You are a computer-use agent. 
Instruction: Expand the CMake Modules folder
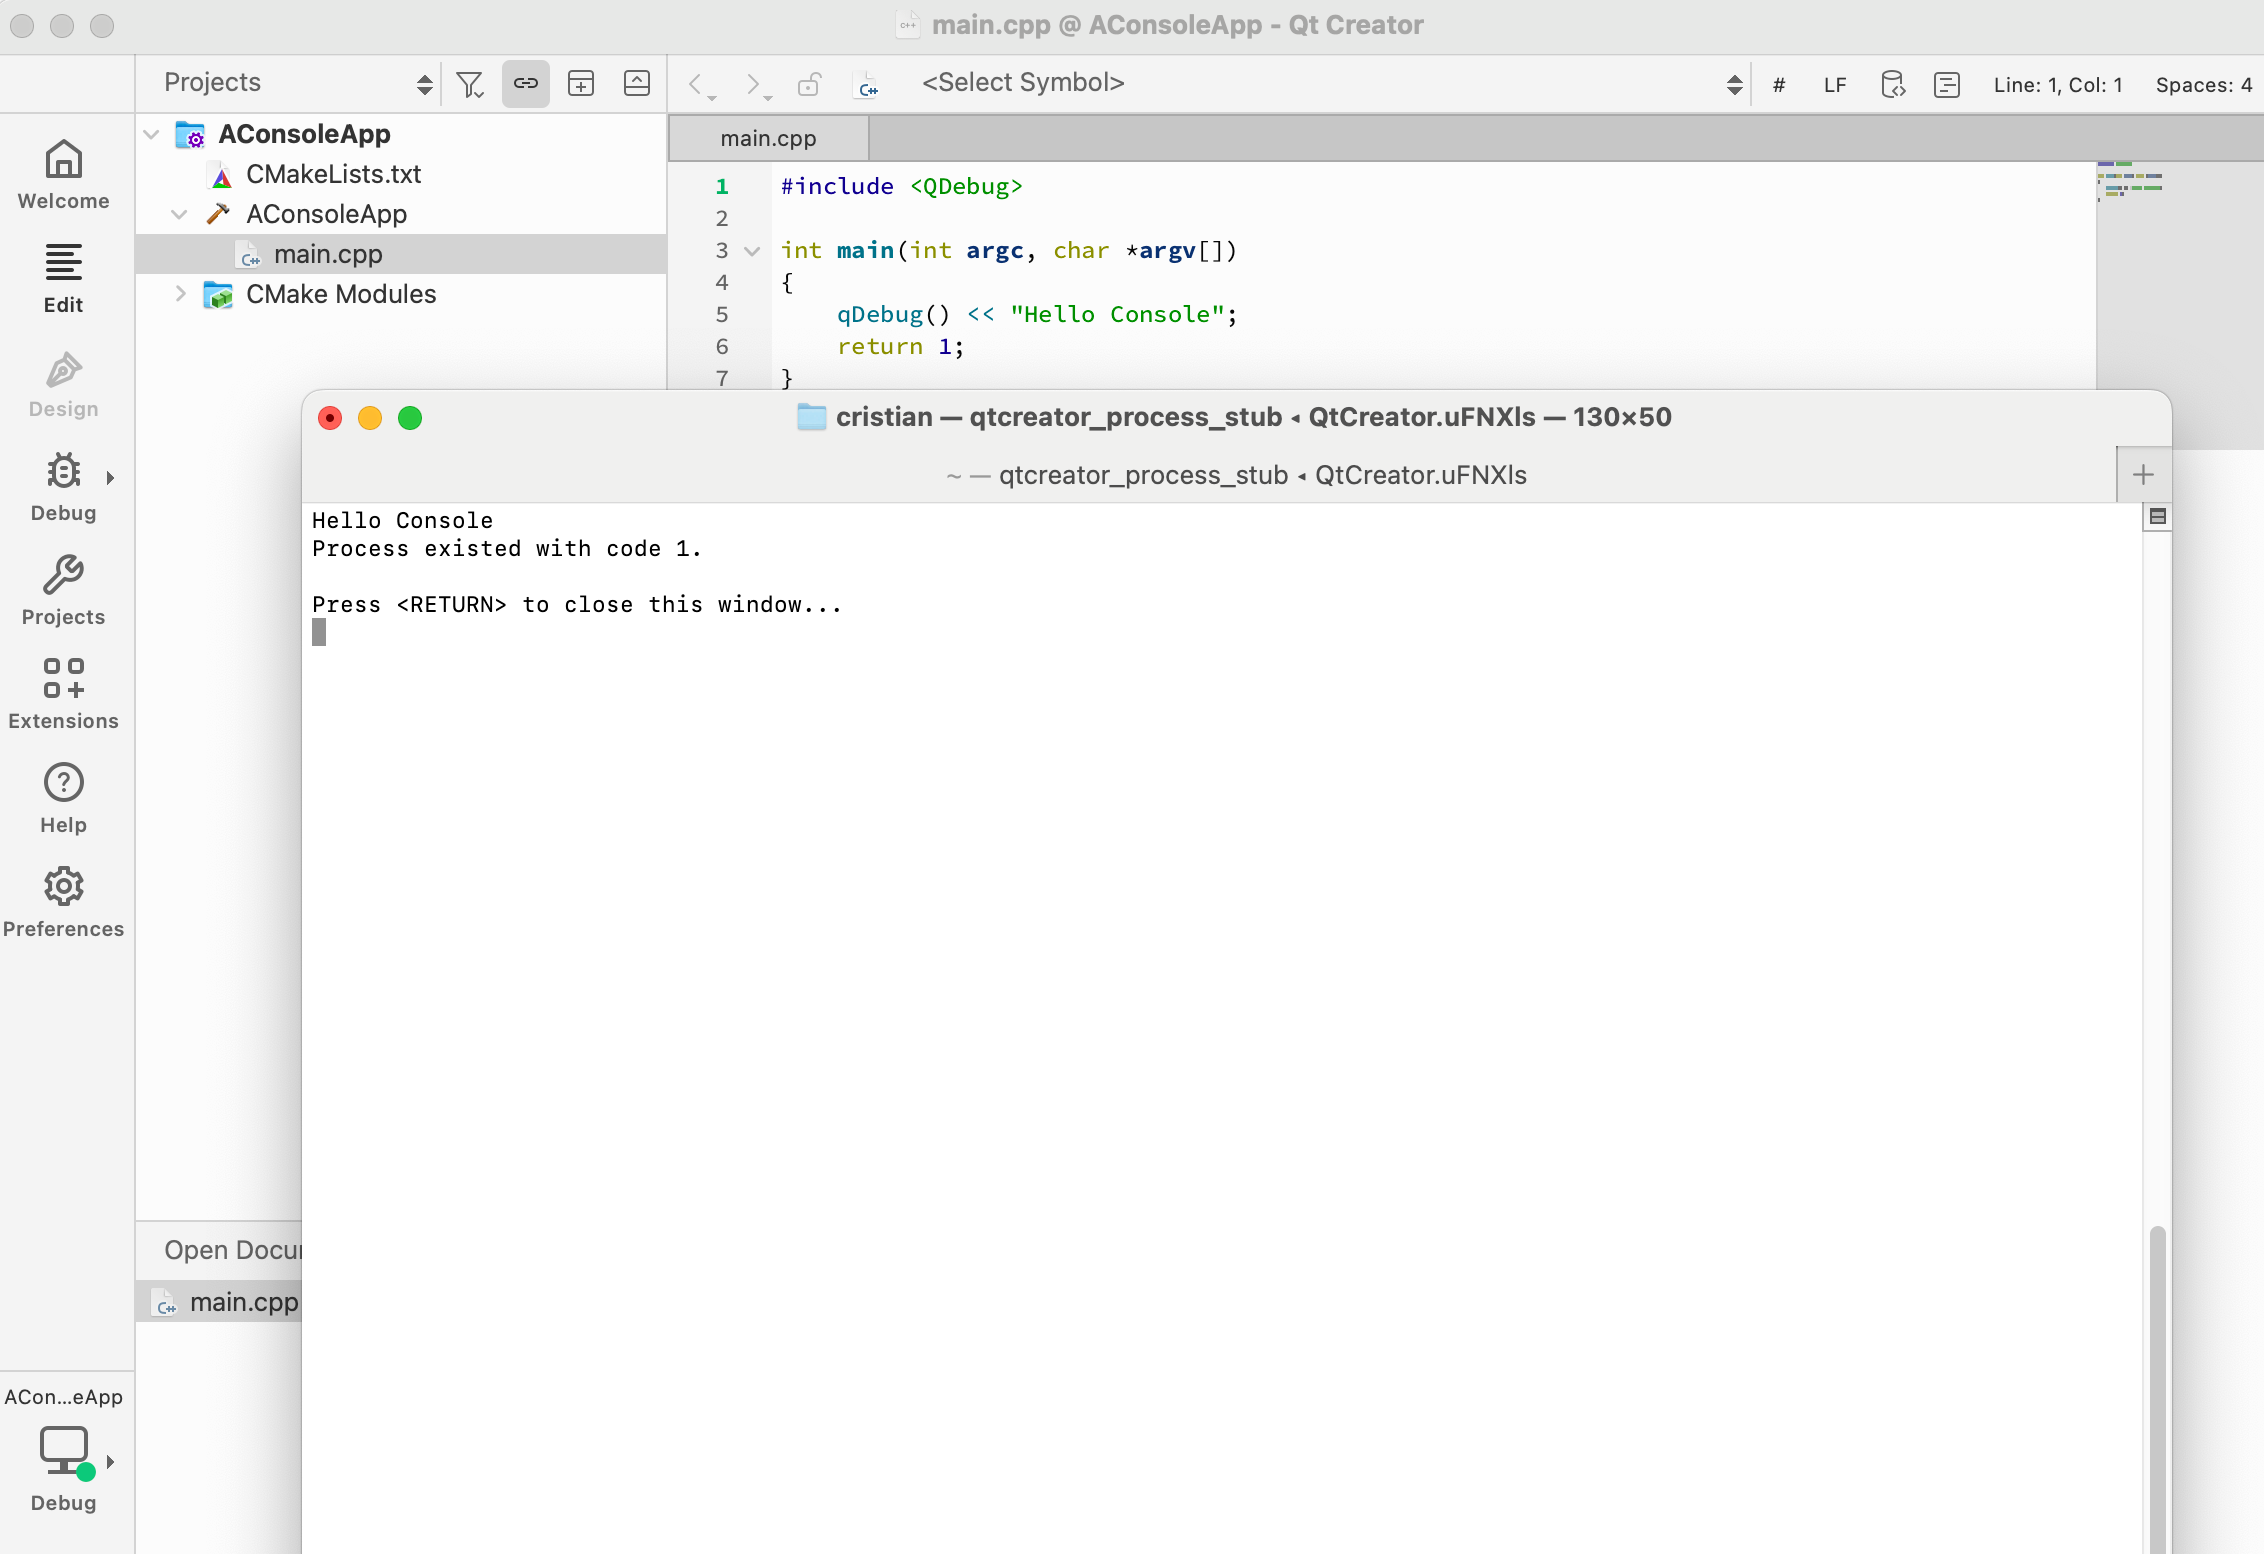[180, 294]
